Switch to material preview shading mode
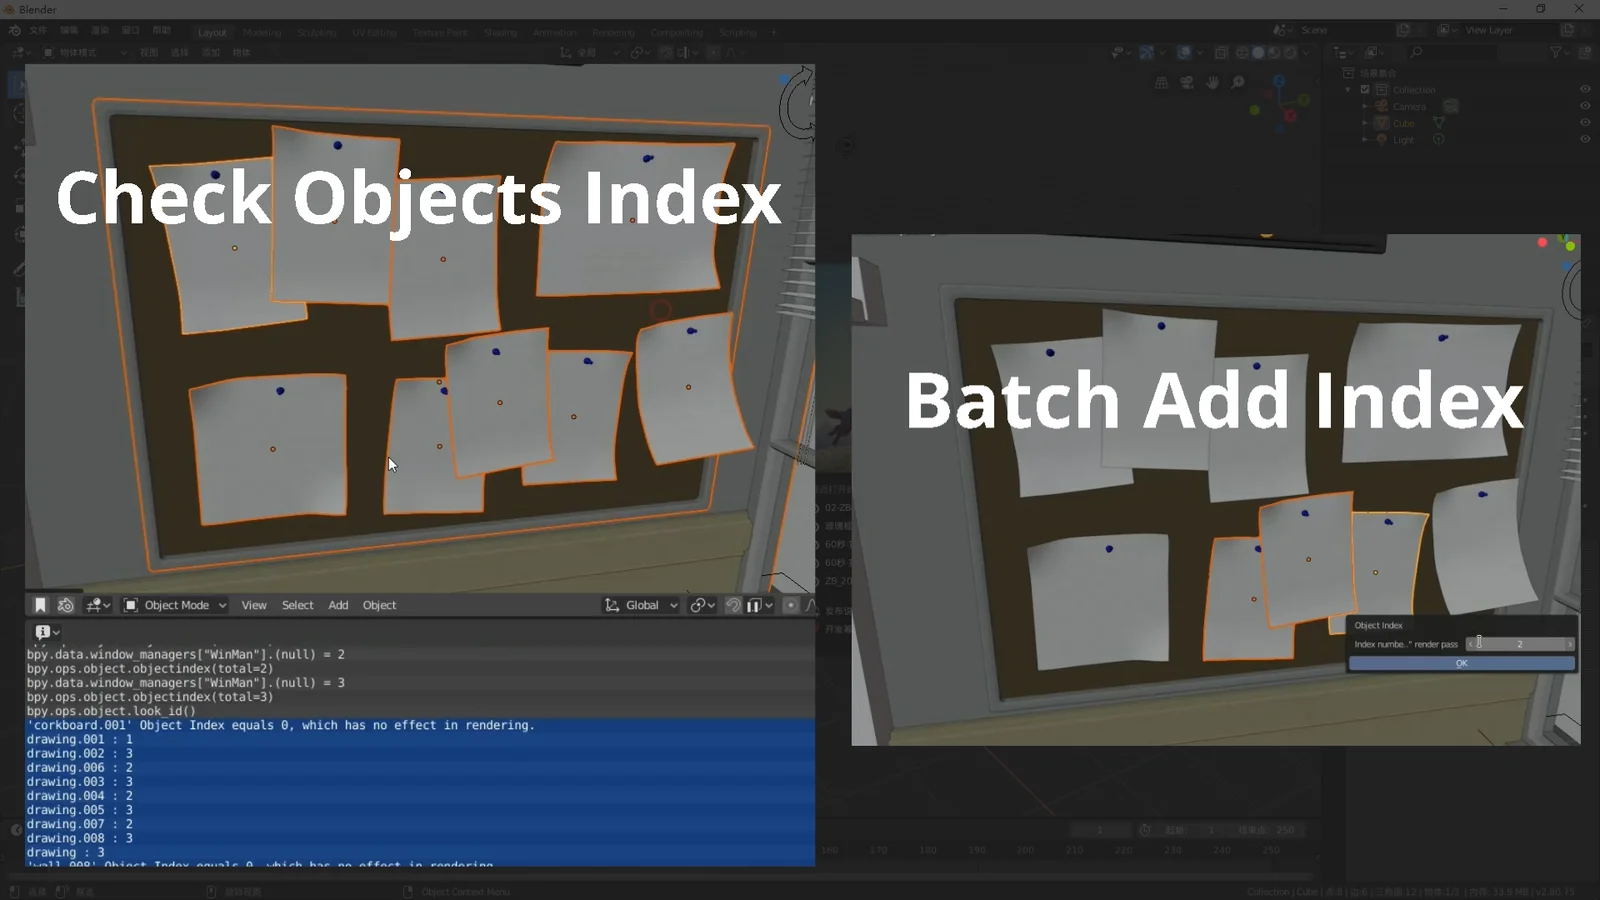 [x=1273, y=53]
